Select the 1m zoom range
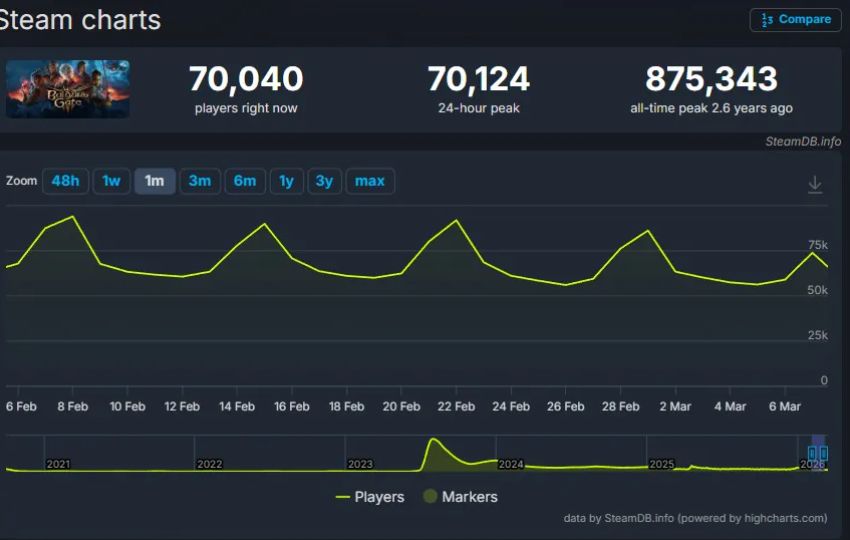The width and height of the screenshot is (850, 540). [x=154, y=181]
